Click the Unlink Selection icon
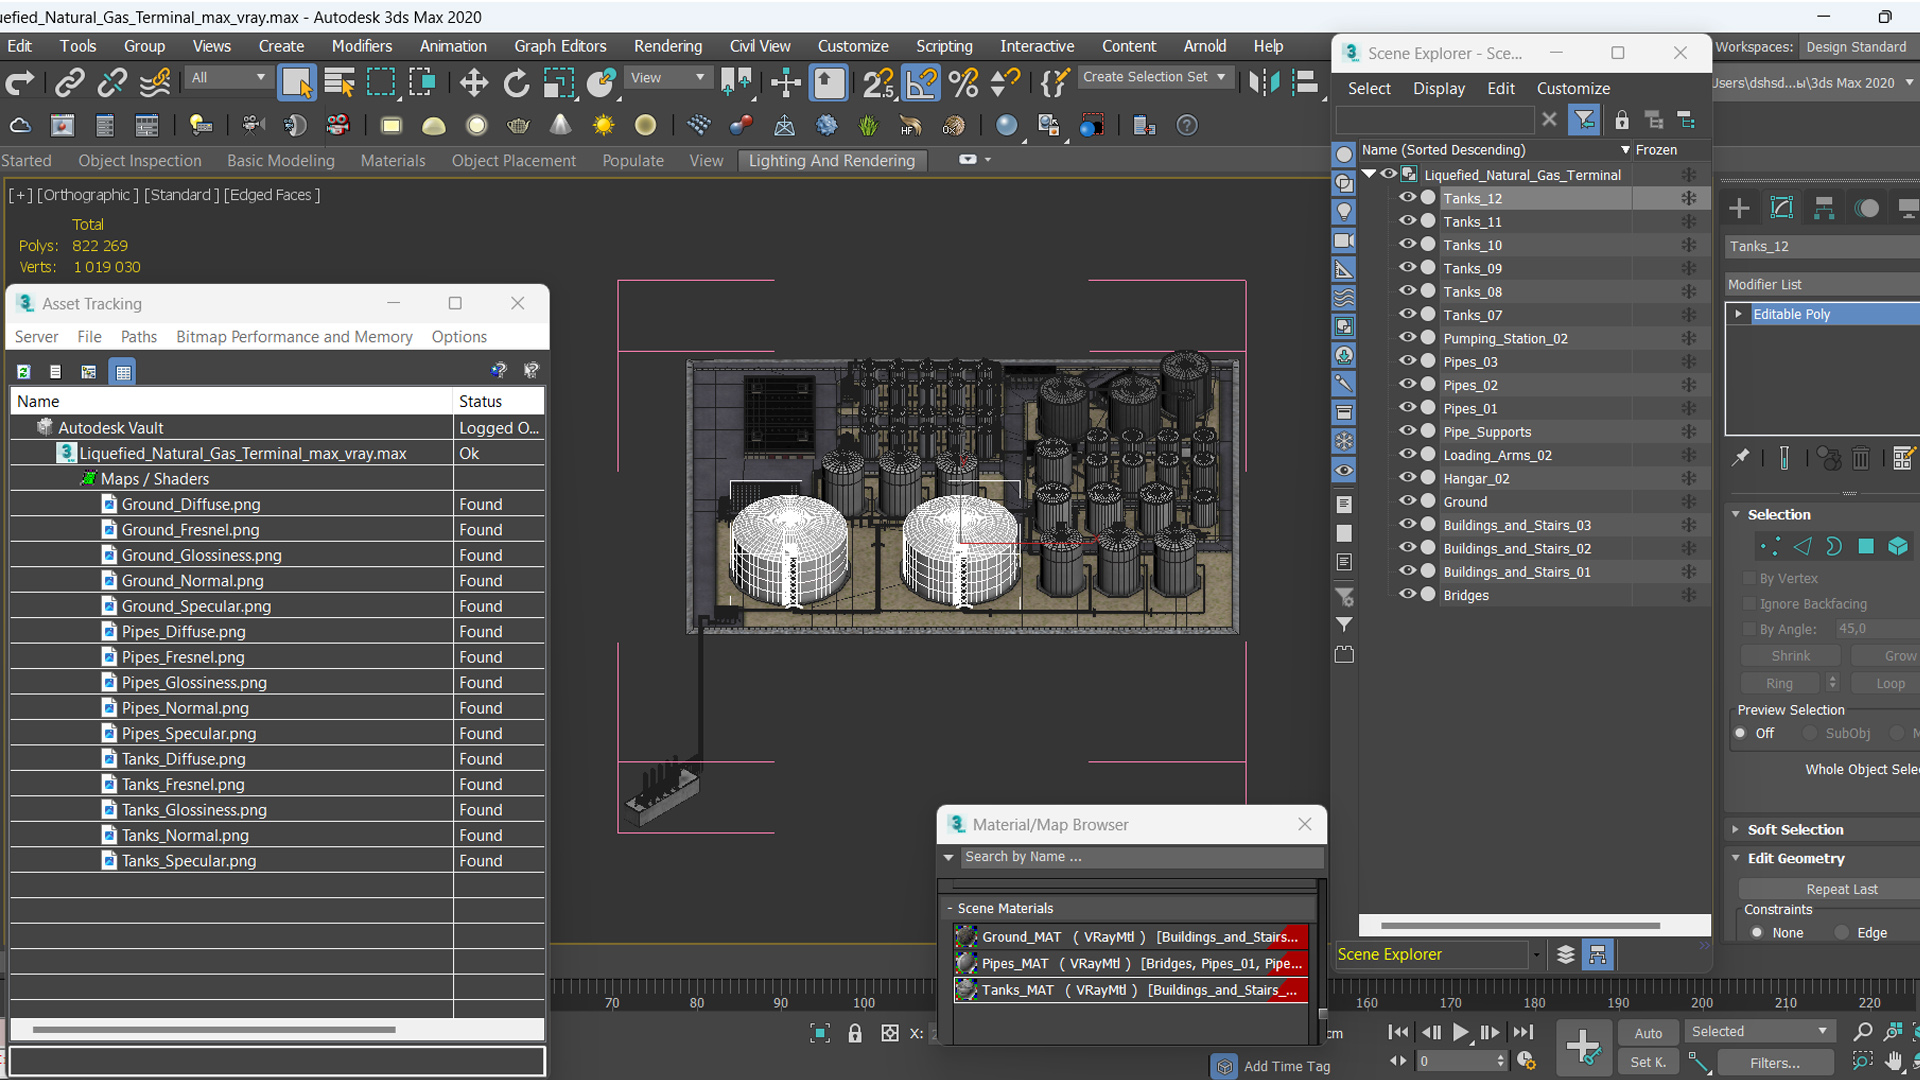This screenshot has height=1080, width=1920. pyautogui.click(x=111, y=83)
